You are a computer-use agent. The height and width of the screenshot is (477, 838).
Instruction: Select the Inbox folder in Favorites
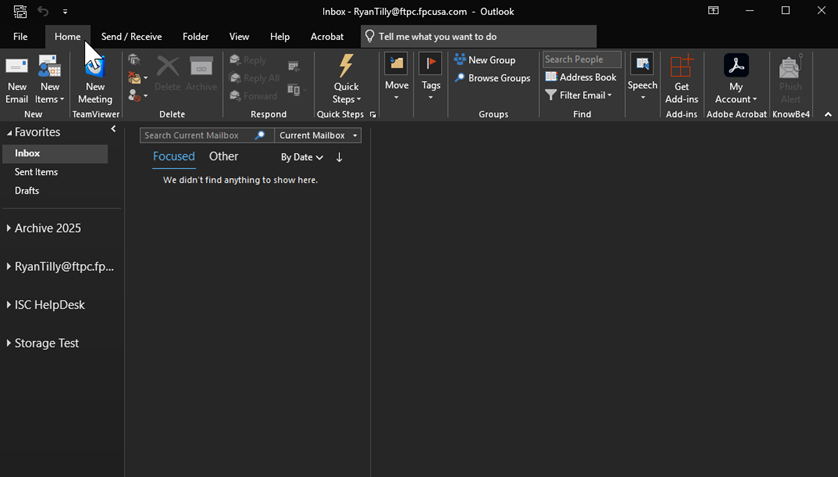(x=56, y=153)
